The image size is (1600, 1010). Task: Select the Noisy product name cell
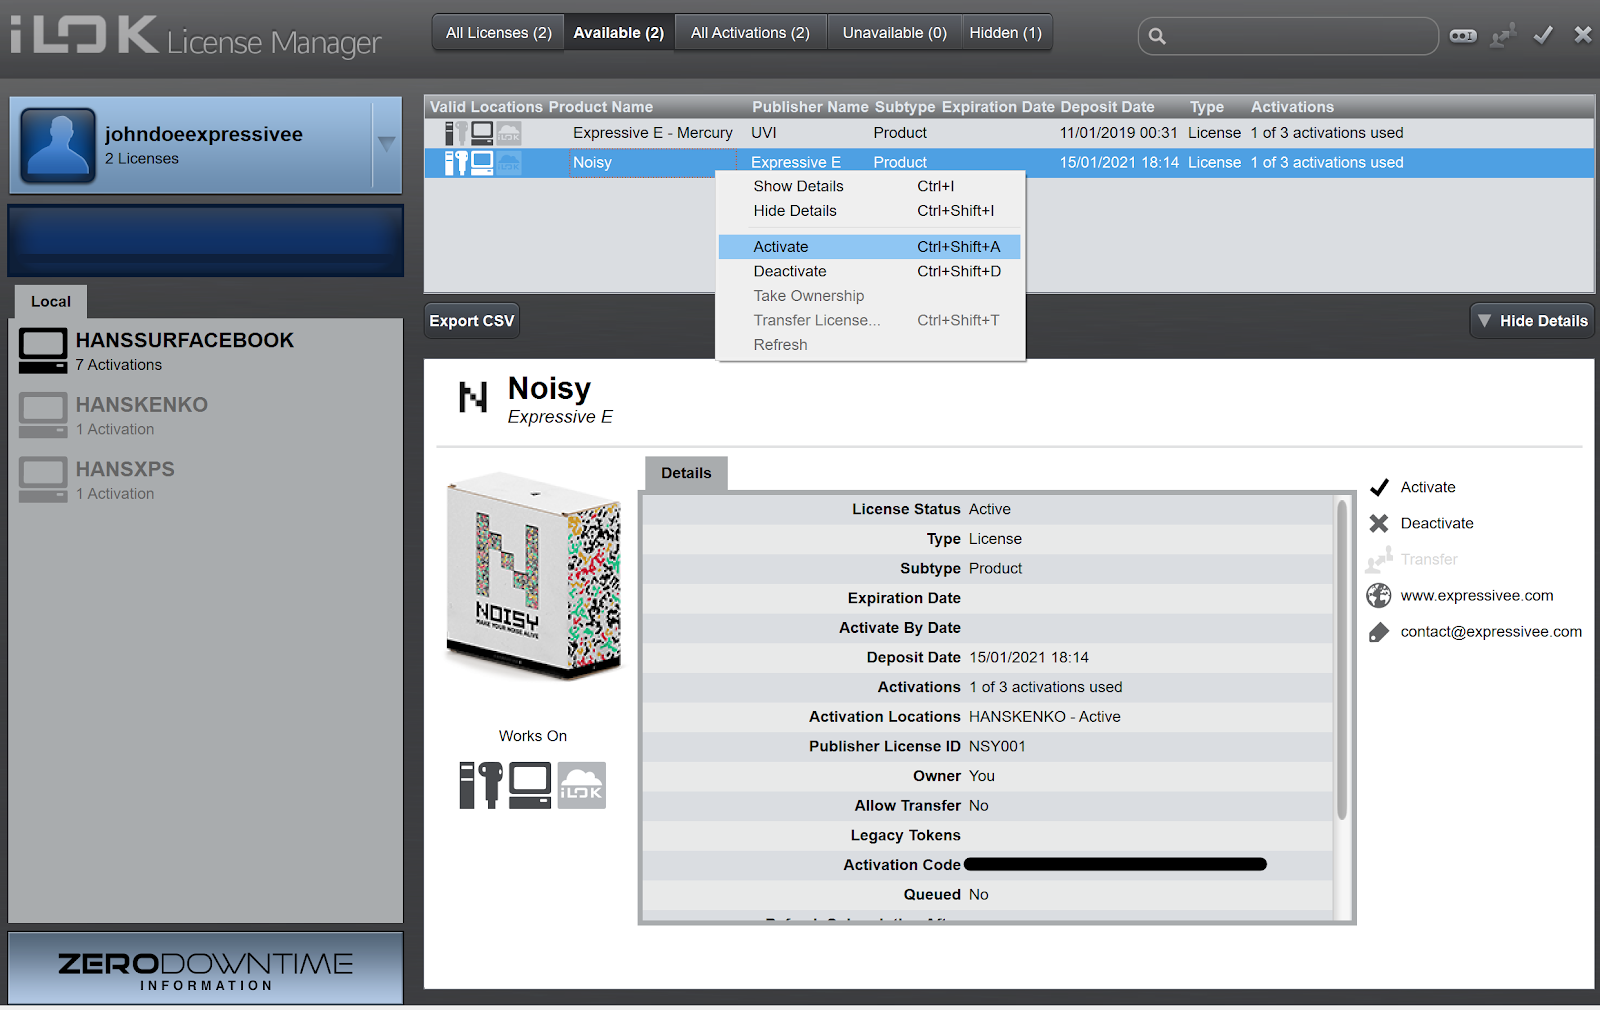pos(654,162)
